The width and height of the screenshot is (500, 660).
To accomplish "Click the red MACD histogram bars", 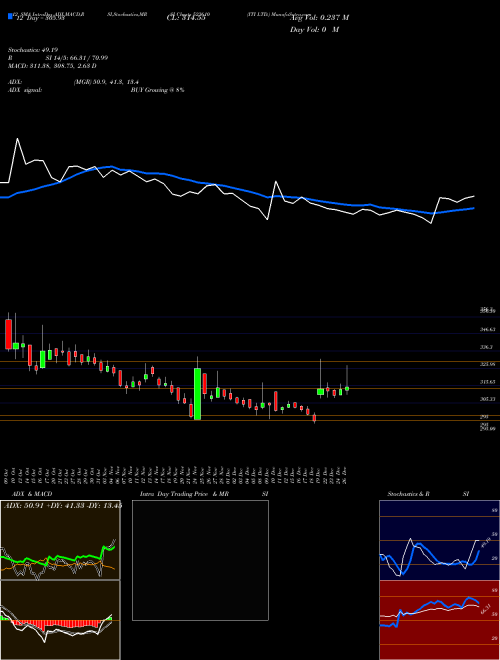I will click(55, 624).
